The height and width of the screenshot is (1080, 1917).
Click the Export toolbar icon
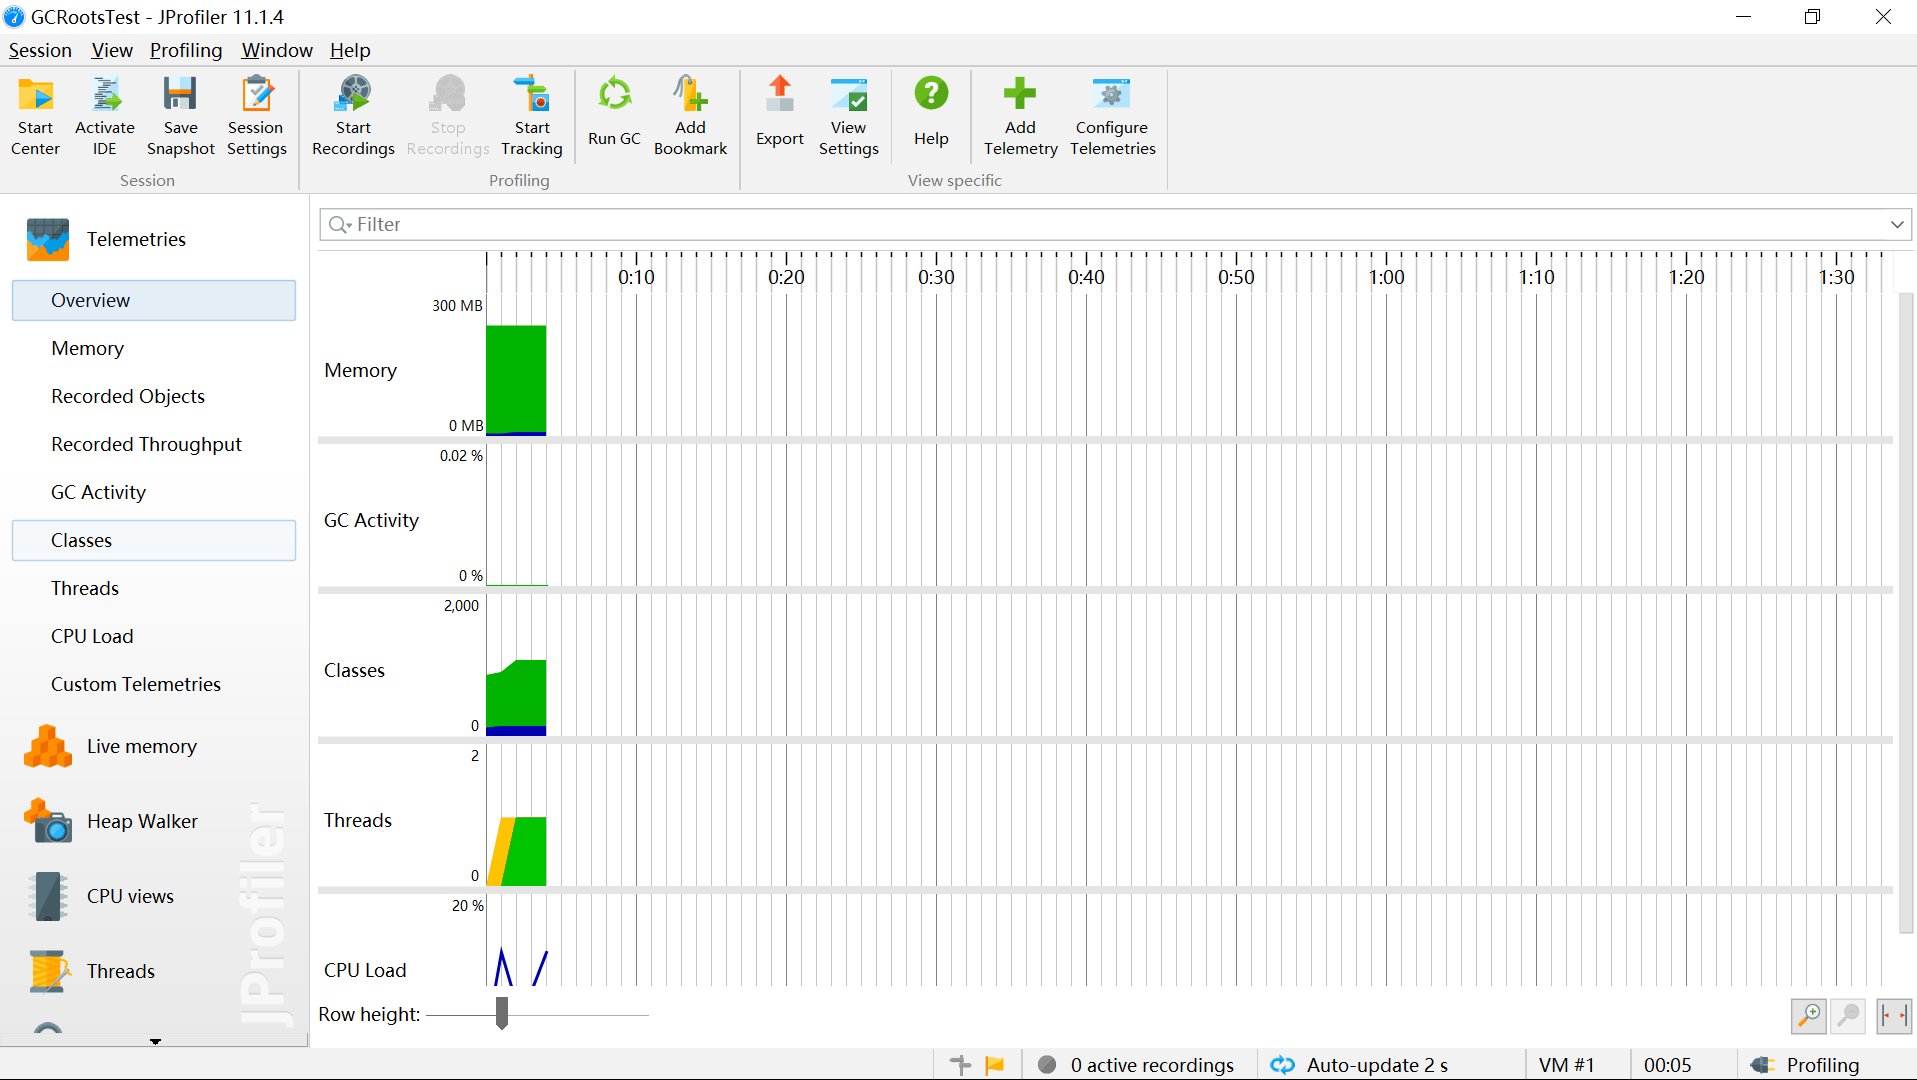click(x=779, y=96)
